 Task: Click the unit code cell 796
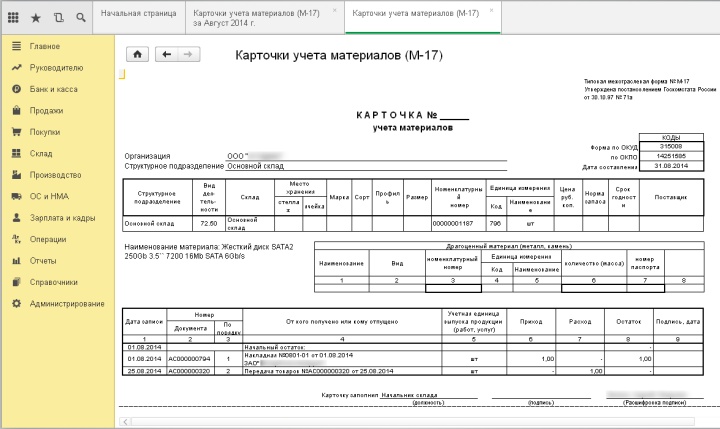click(495, 224)
